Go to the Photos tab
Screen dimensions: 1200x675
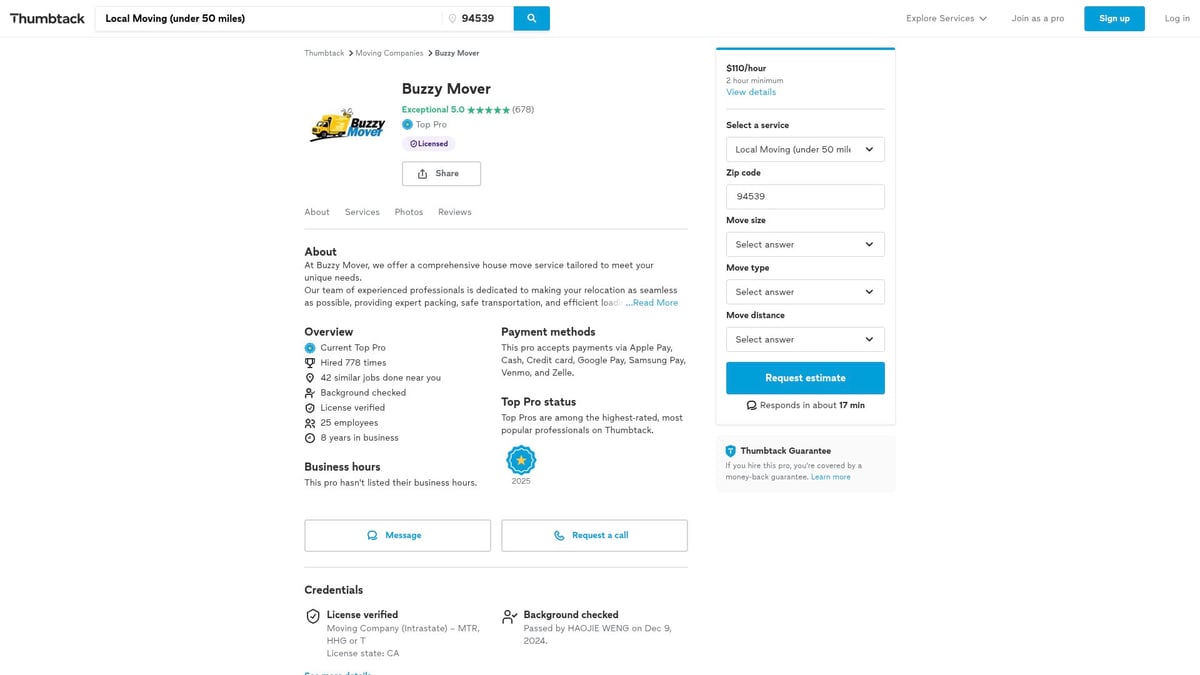408,212
